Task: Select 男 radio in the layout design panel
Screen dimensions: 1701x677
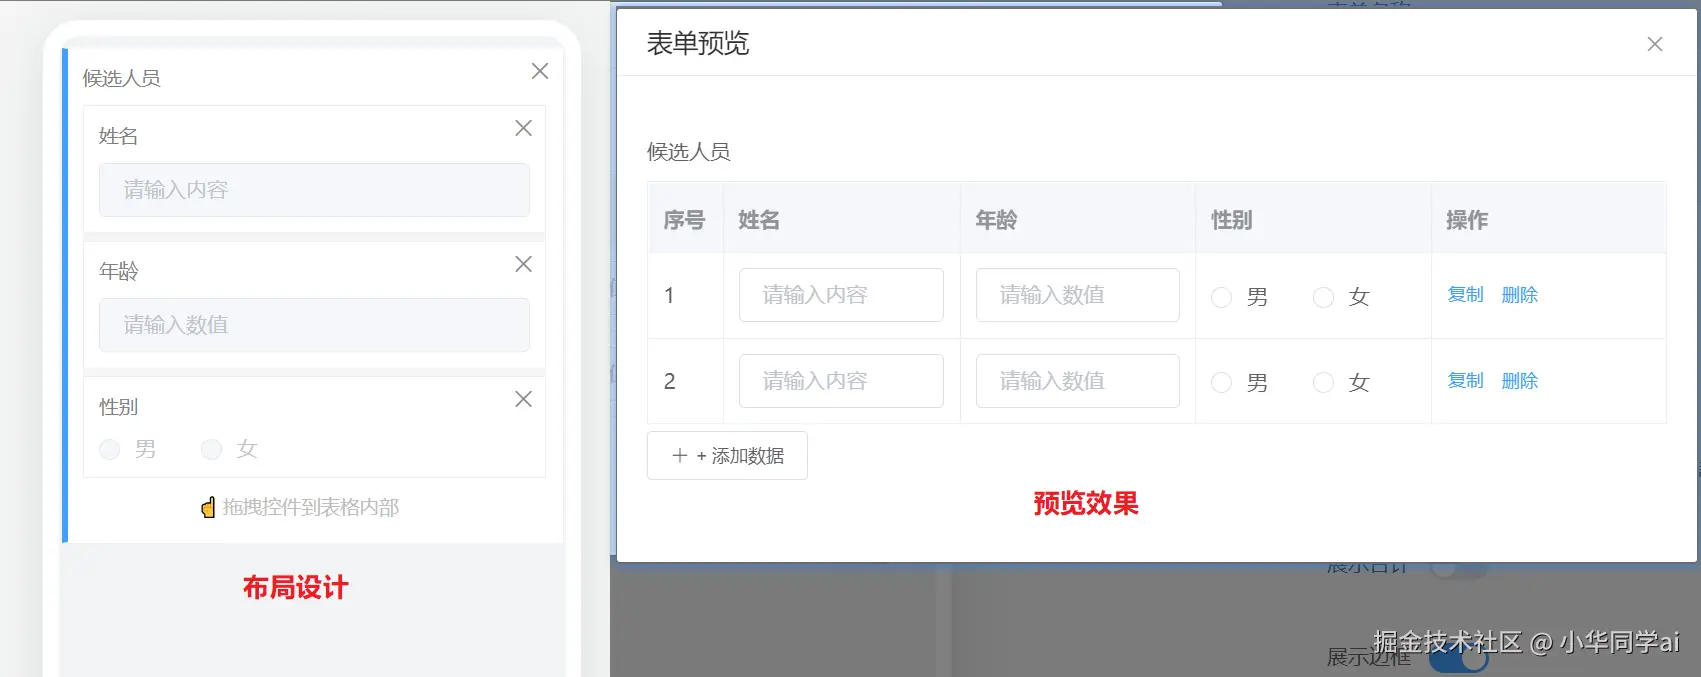Action: pos(110,450)
